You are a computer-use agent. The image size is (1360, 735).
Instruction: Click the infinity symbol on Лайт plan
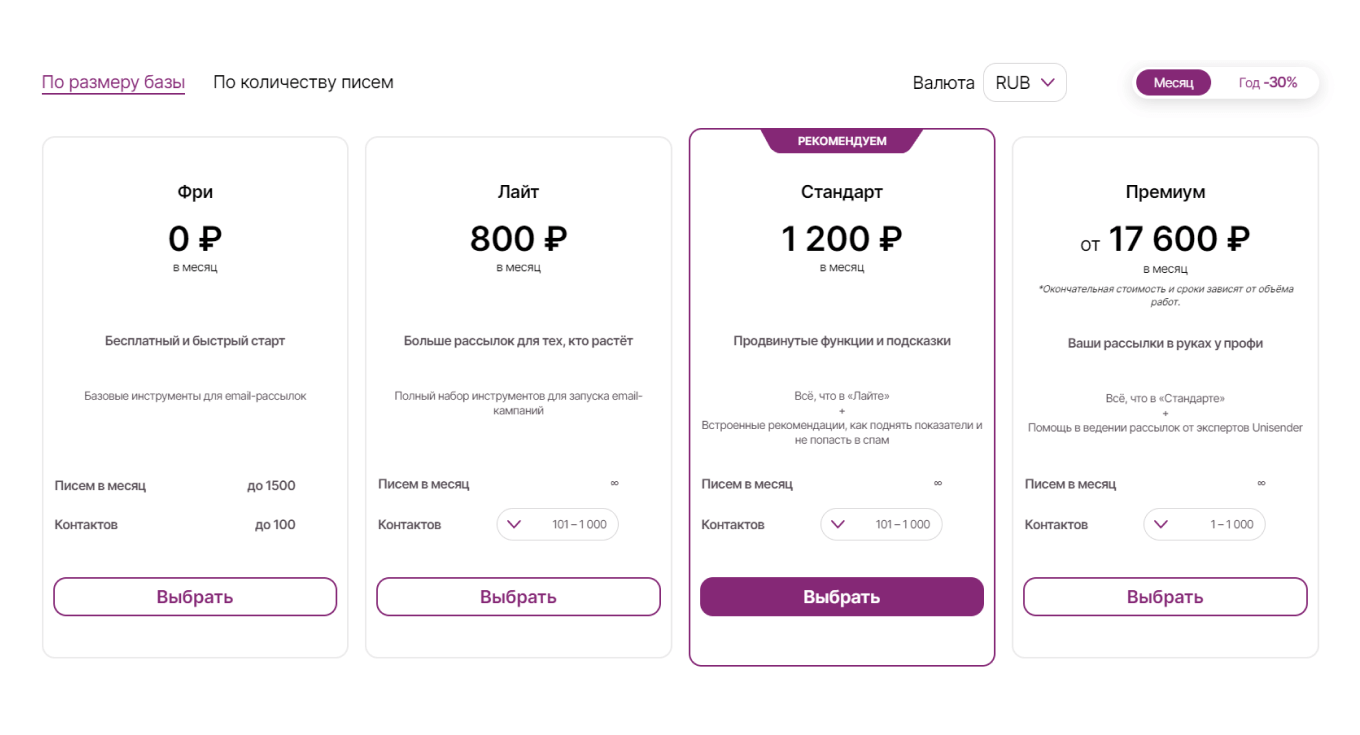point(613,483)
